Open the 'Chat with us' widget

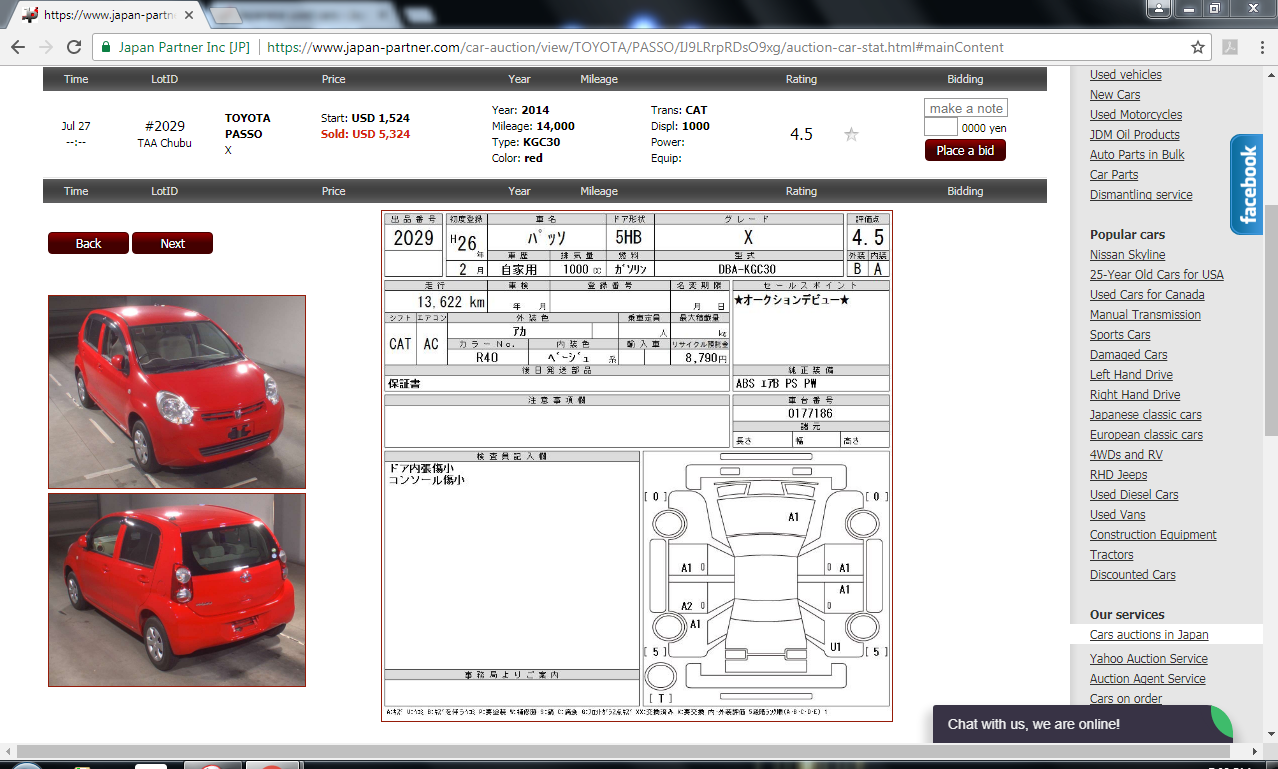point(1082,724)
